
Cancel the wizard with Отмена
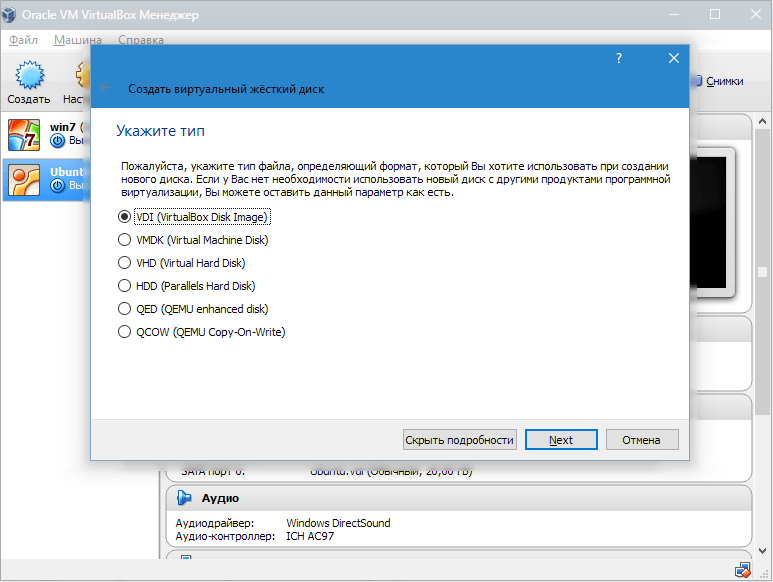641,440
